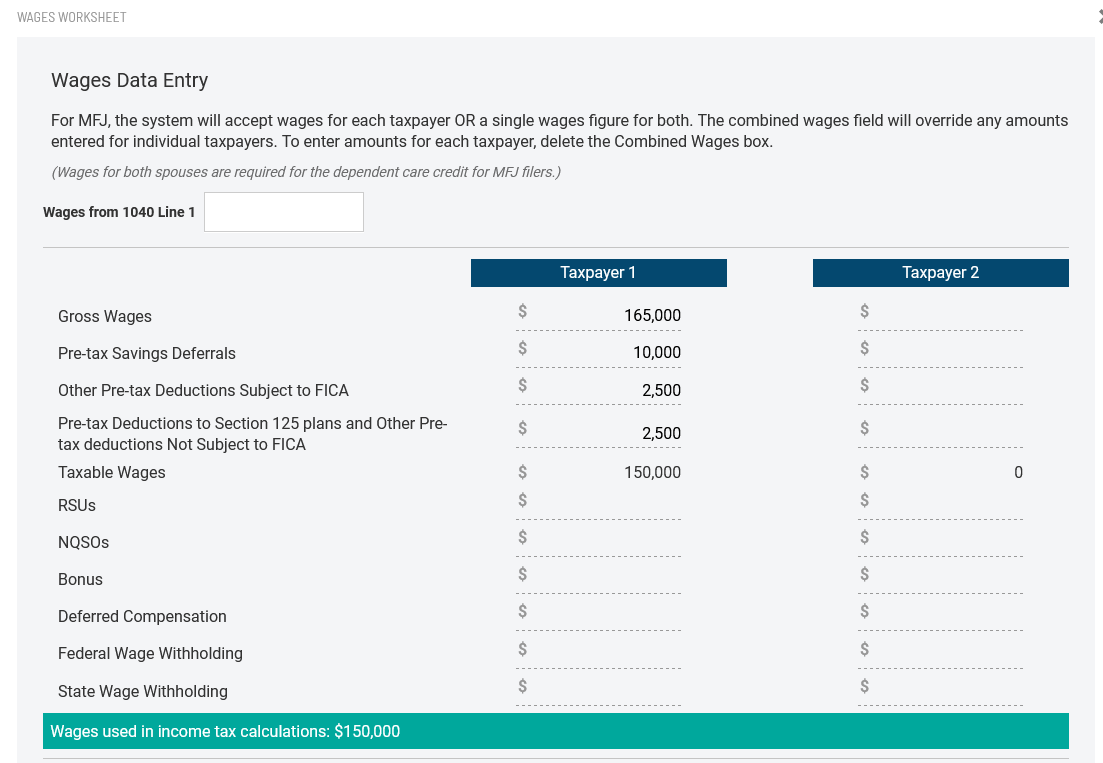The height and width of the screenshot is (763, 1103).
Task: Select the Taxable Wages value for Taxpayer 1
Action: coord(598,471)
